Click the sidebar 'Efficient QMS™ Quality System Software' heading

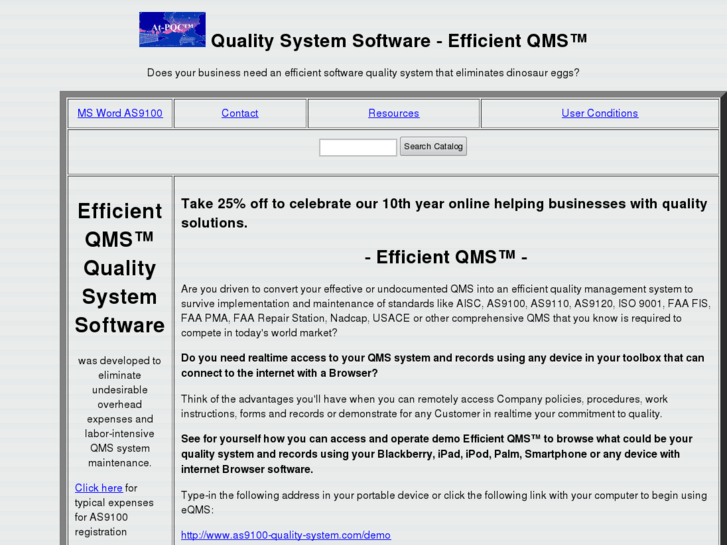120,268
